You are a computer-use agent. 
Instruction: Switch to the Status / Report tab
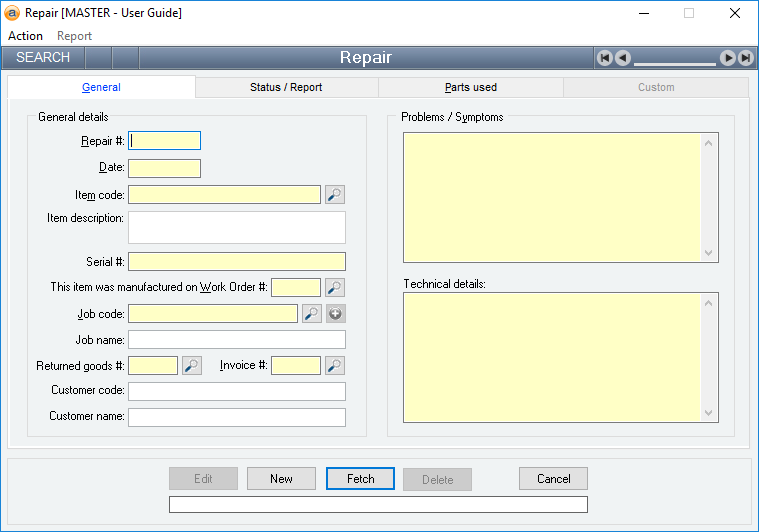coord(286,87)
